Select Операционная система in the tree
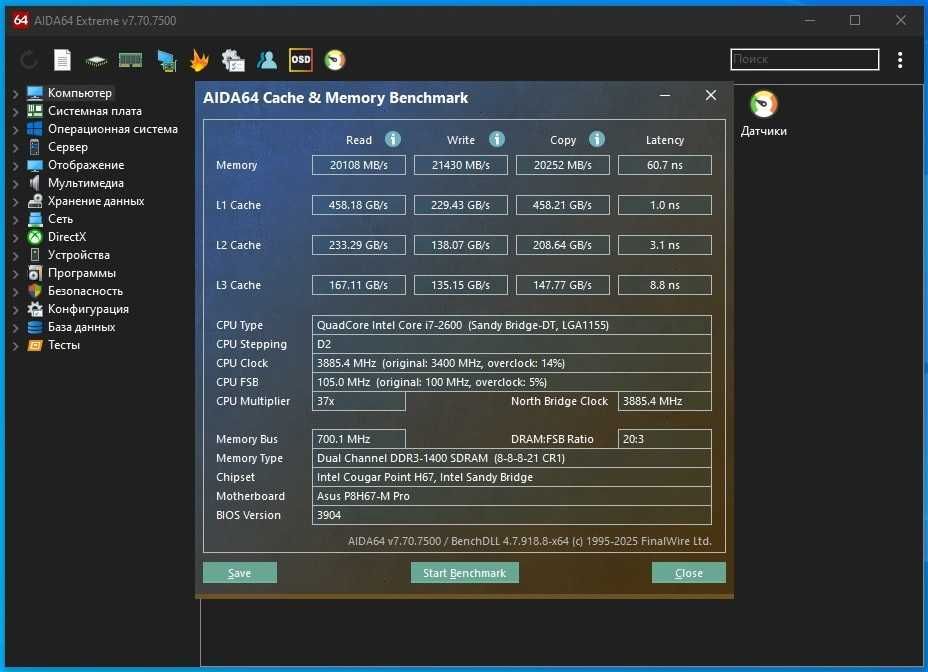The image size is (928, 672). pos(112,129)
